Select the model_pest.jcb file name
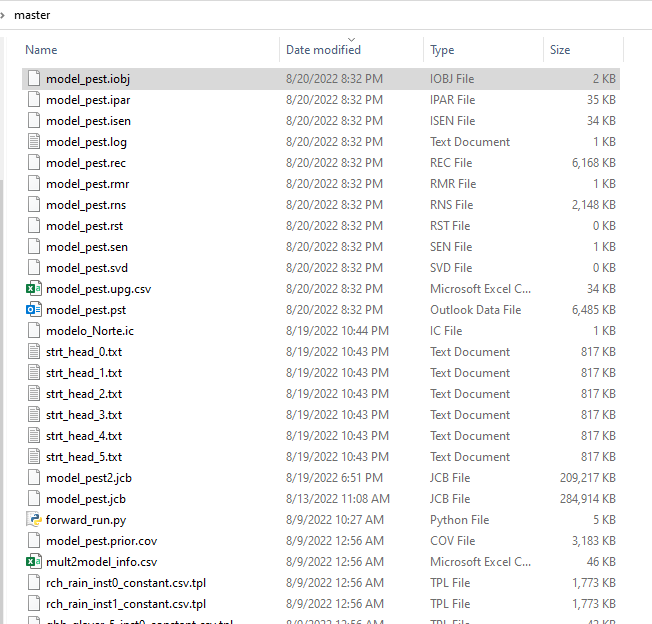The image size is (652, 624). pos(86,498)
